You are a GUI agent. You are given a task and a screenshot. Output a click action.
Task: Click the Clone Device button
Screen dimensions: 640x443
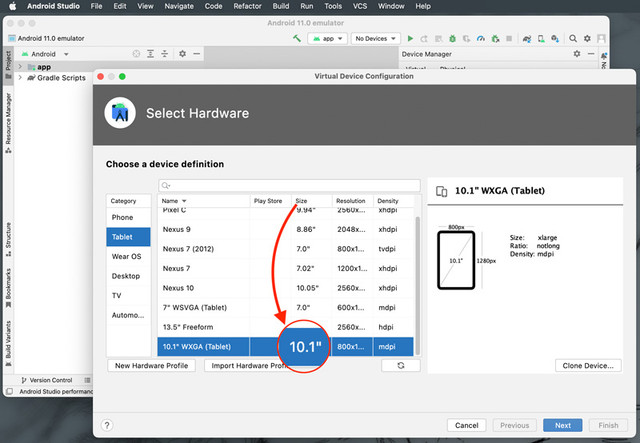tap(588, 365)
